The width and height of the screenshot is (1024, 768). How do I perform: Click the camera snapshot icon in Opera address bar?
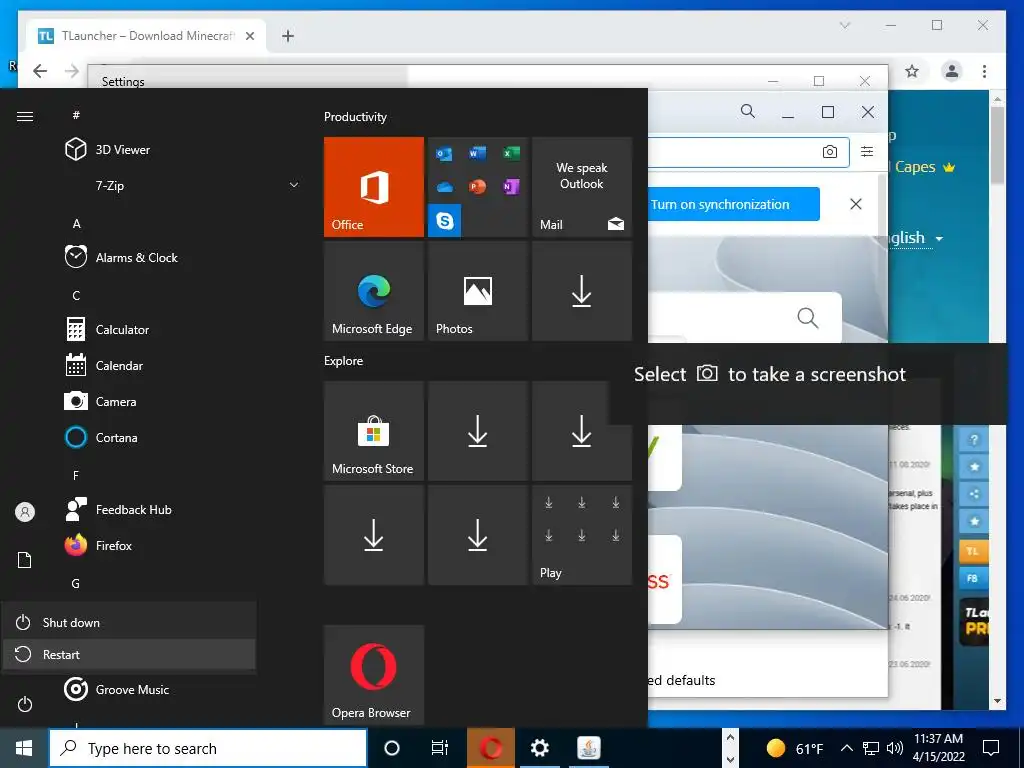coord(830,152)
